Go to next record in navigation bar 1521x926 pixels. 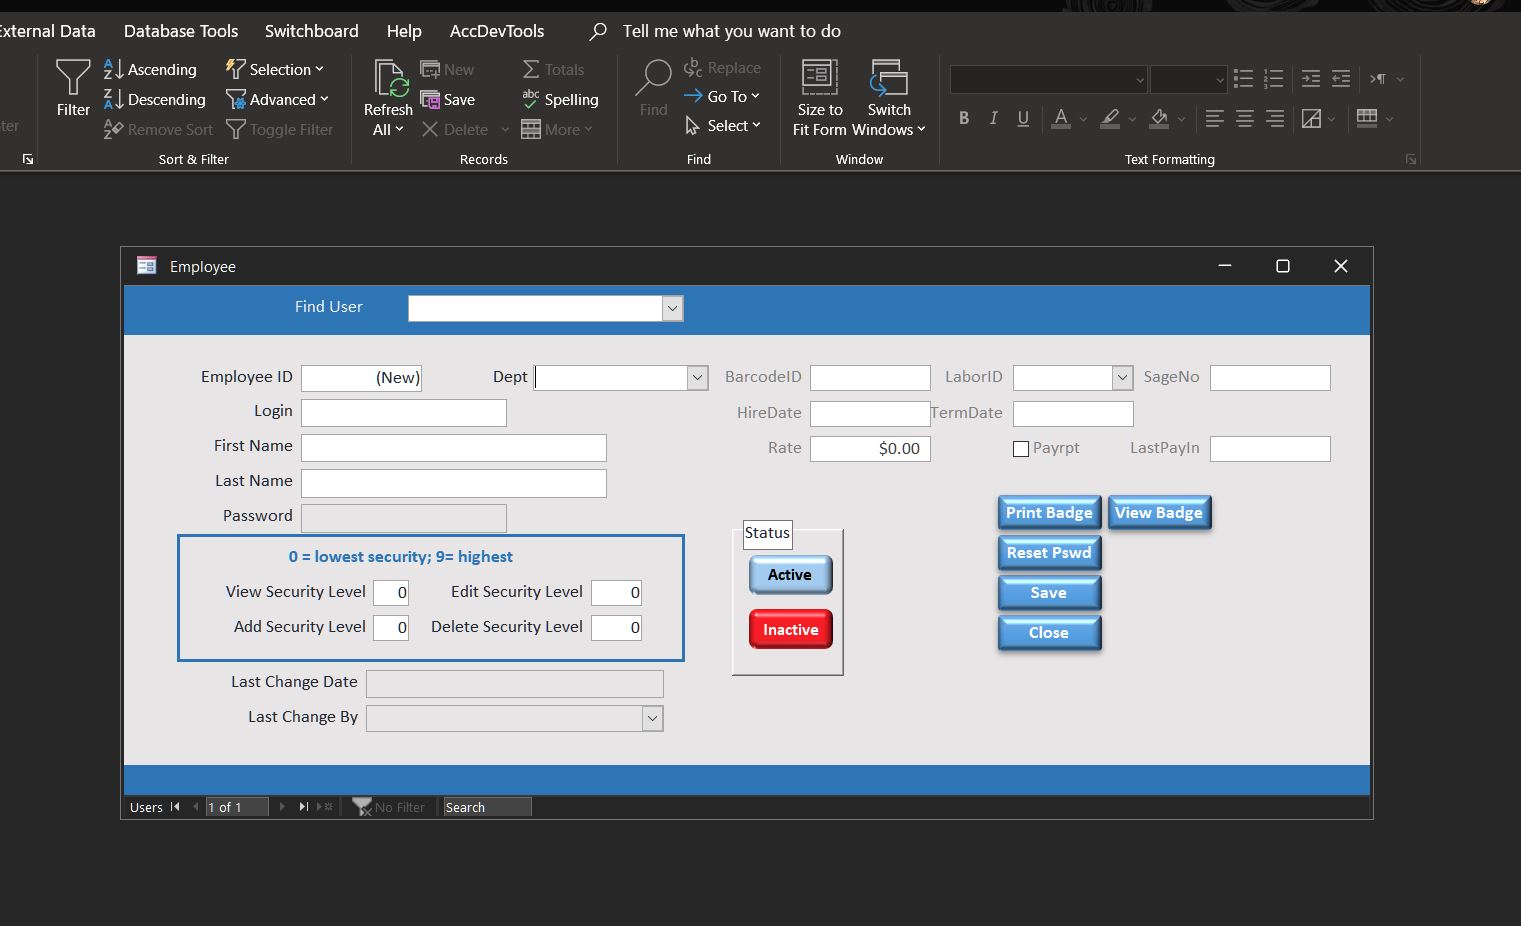tap(282, 807)
